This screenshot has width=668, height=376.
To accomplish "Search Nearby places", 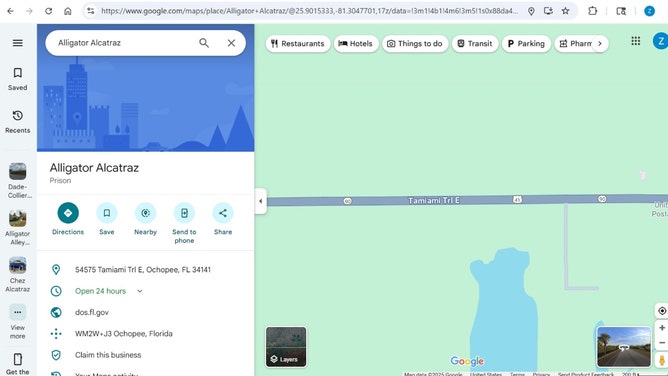I will click(x=145, y=219).
